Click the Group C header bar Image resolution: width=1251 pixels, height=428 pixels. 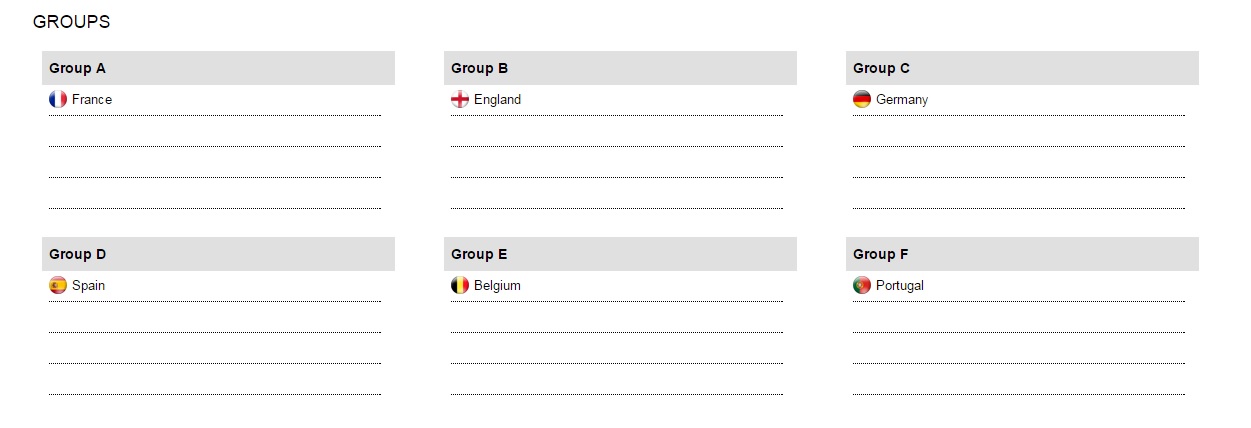(1022, 68)
